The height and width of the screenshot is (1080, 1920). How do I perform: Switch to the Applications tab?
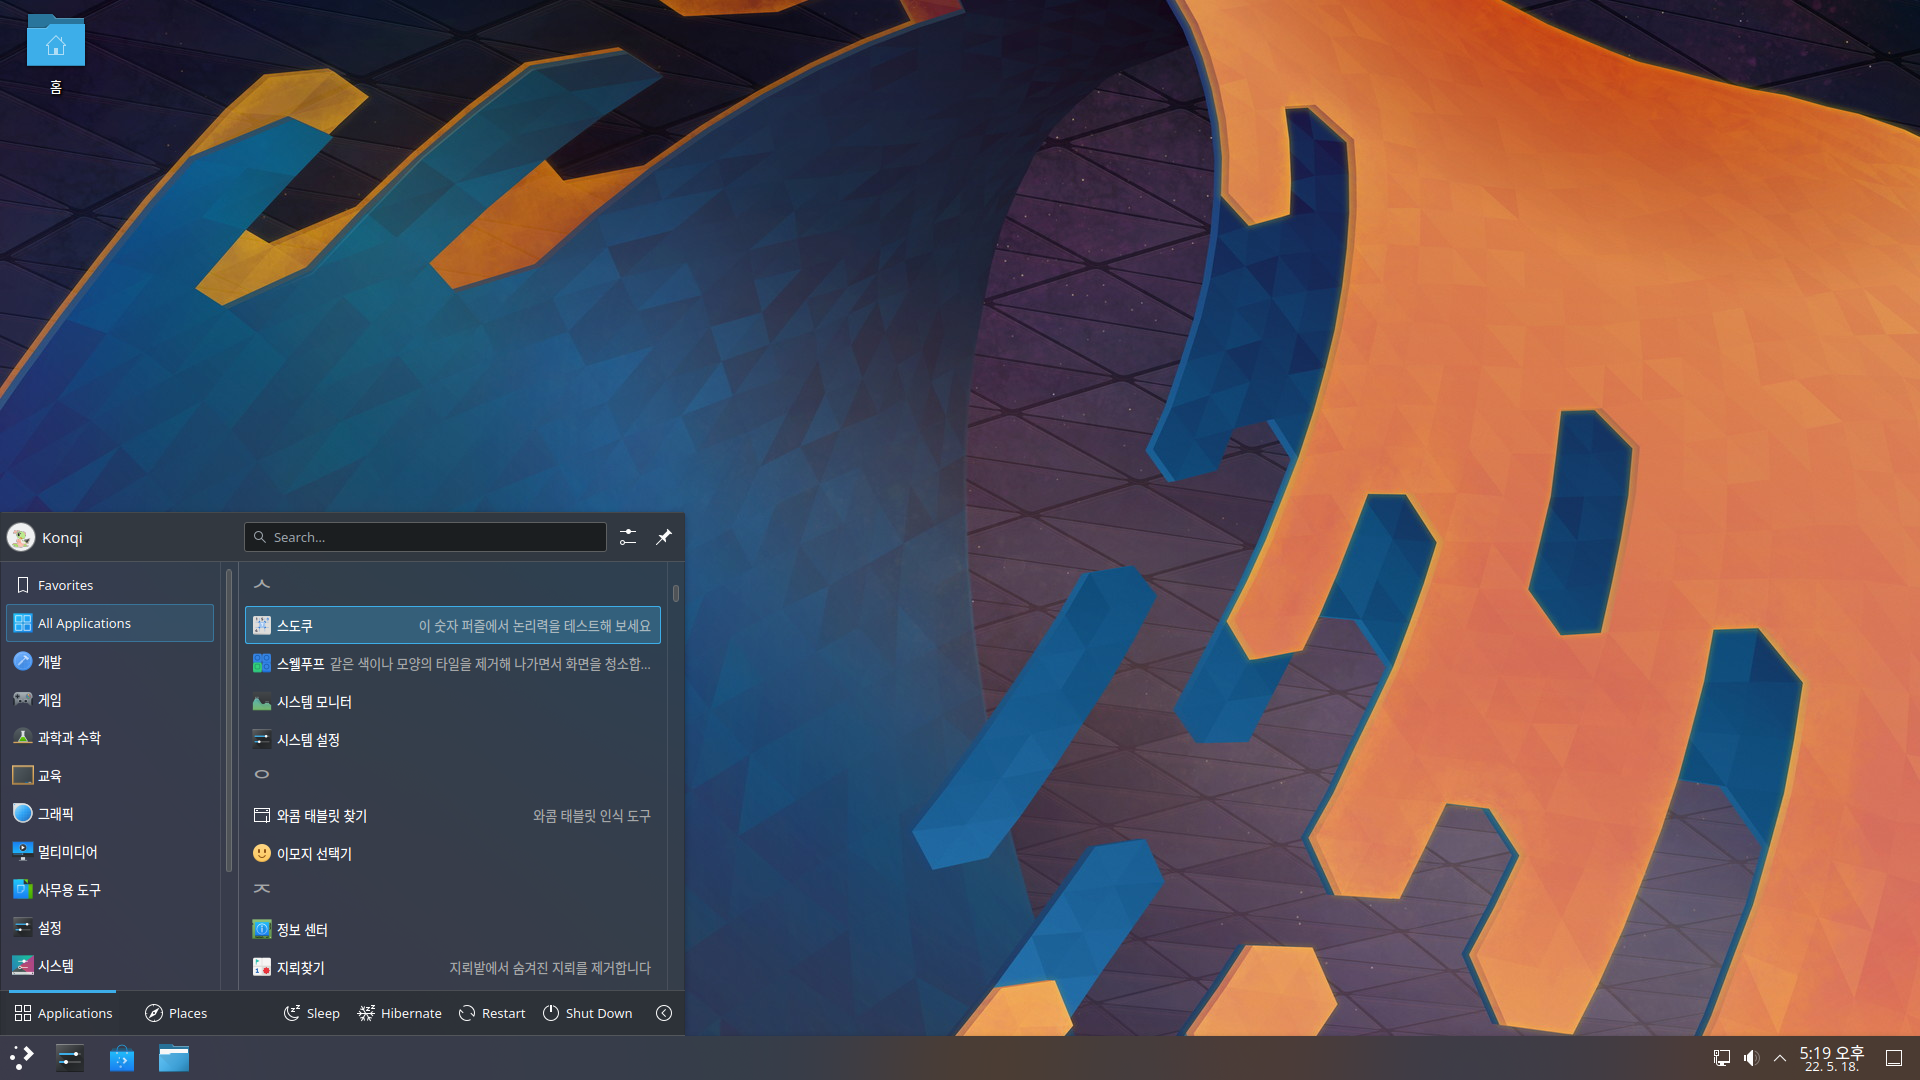(63, 1013)
